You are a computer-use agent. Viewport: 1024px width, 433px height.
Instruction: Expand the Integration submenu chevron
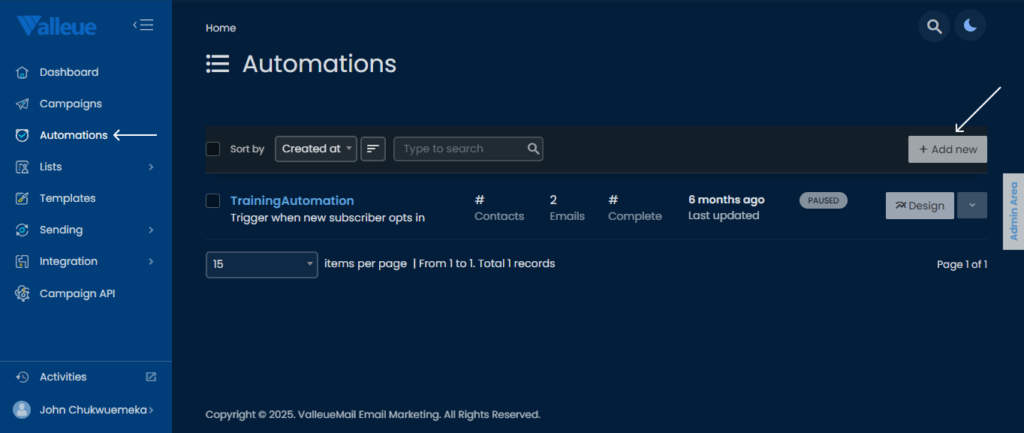tap(151, 262)
